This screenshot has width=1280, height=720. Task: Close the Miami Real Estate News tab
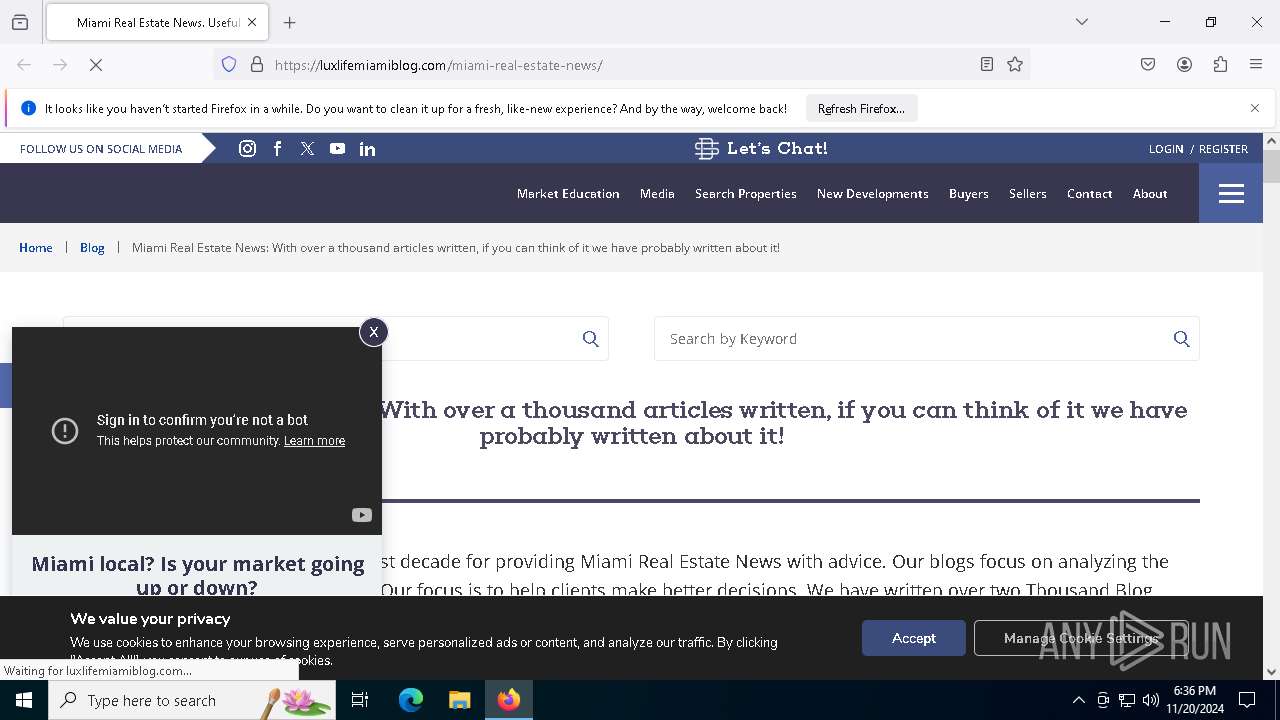tap(251, 22)
